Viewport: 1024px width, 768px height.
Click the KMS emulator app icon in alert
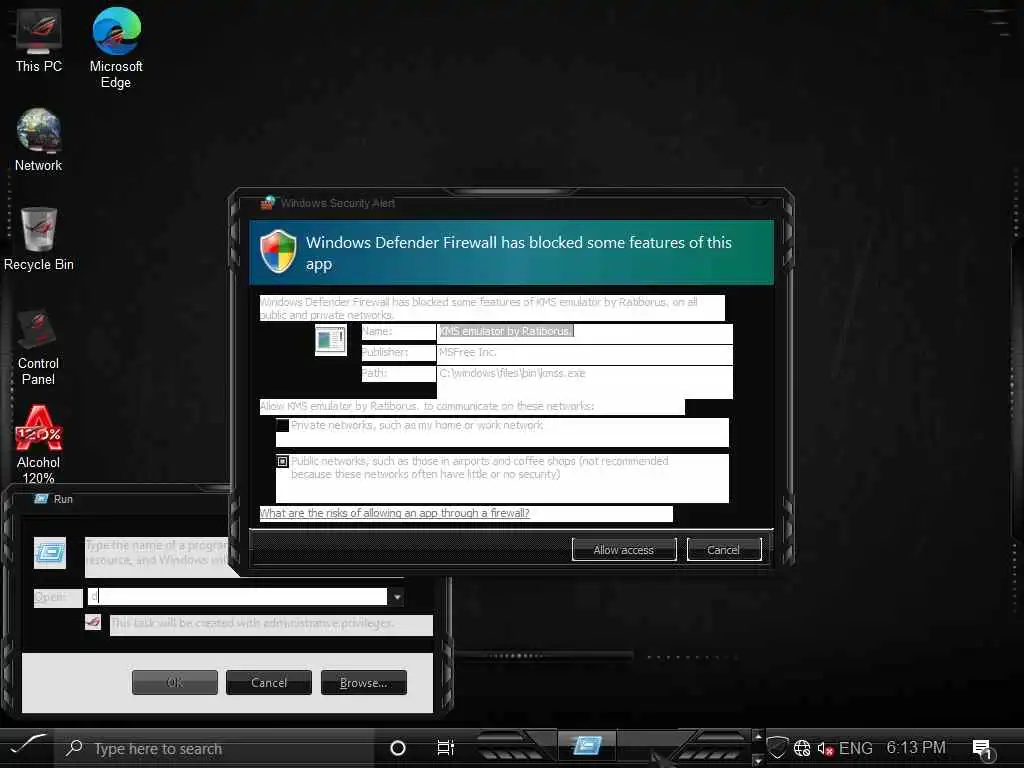pyautogui.click(x=330, y=340)
